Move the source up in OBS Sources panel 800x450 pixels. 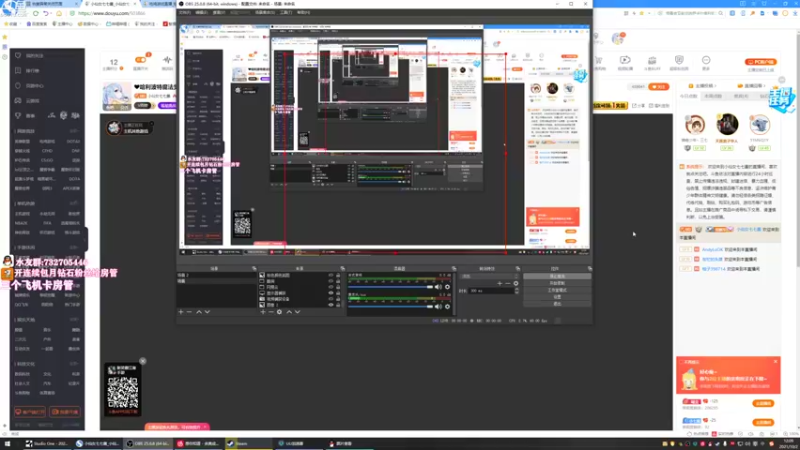[289, 312]
